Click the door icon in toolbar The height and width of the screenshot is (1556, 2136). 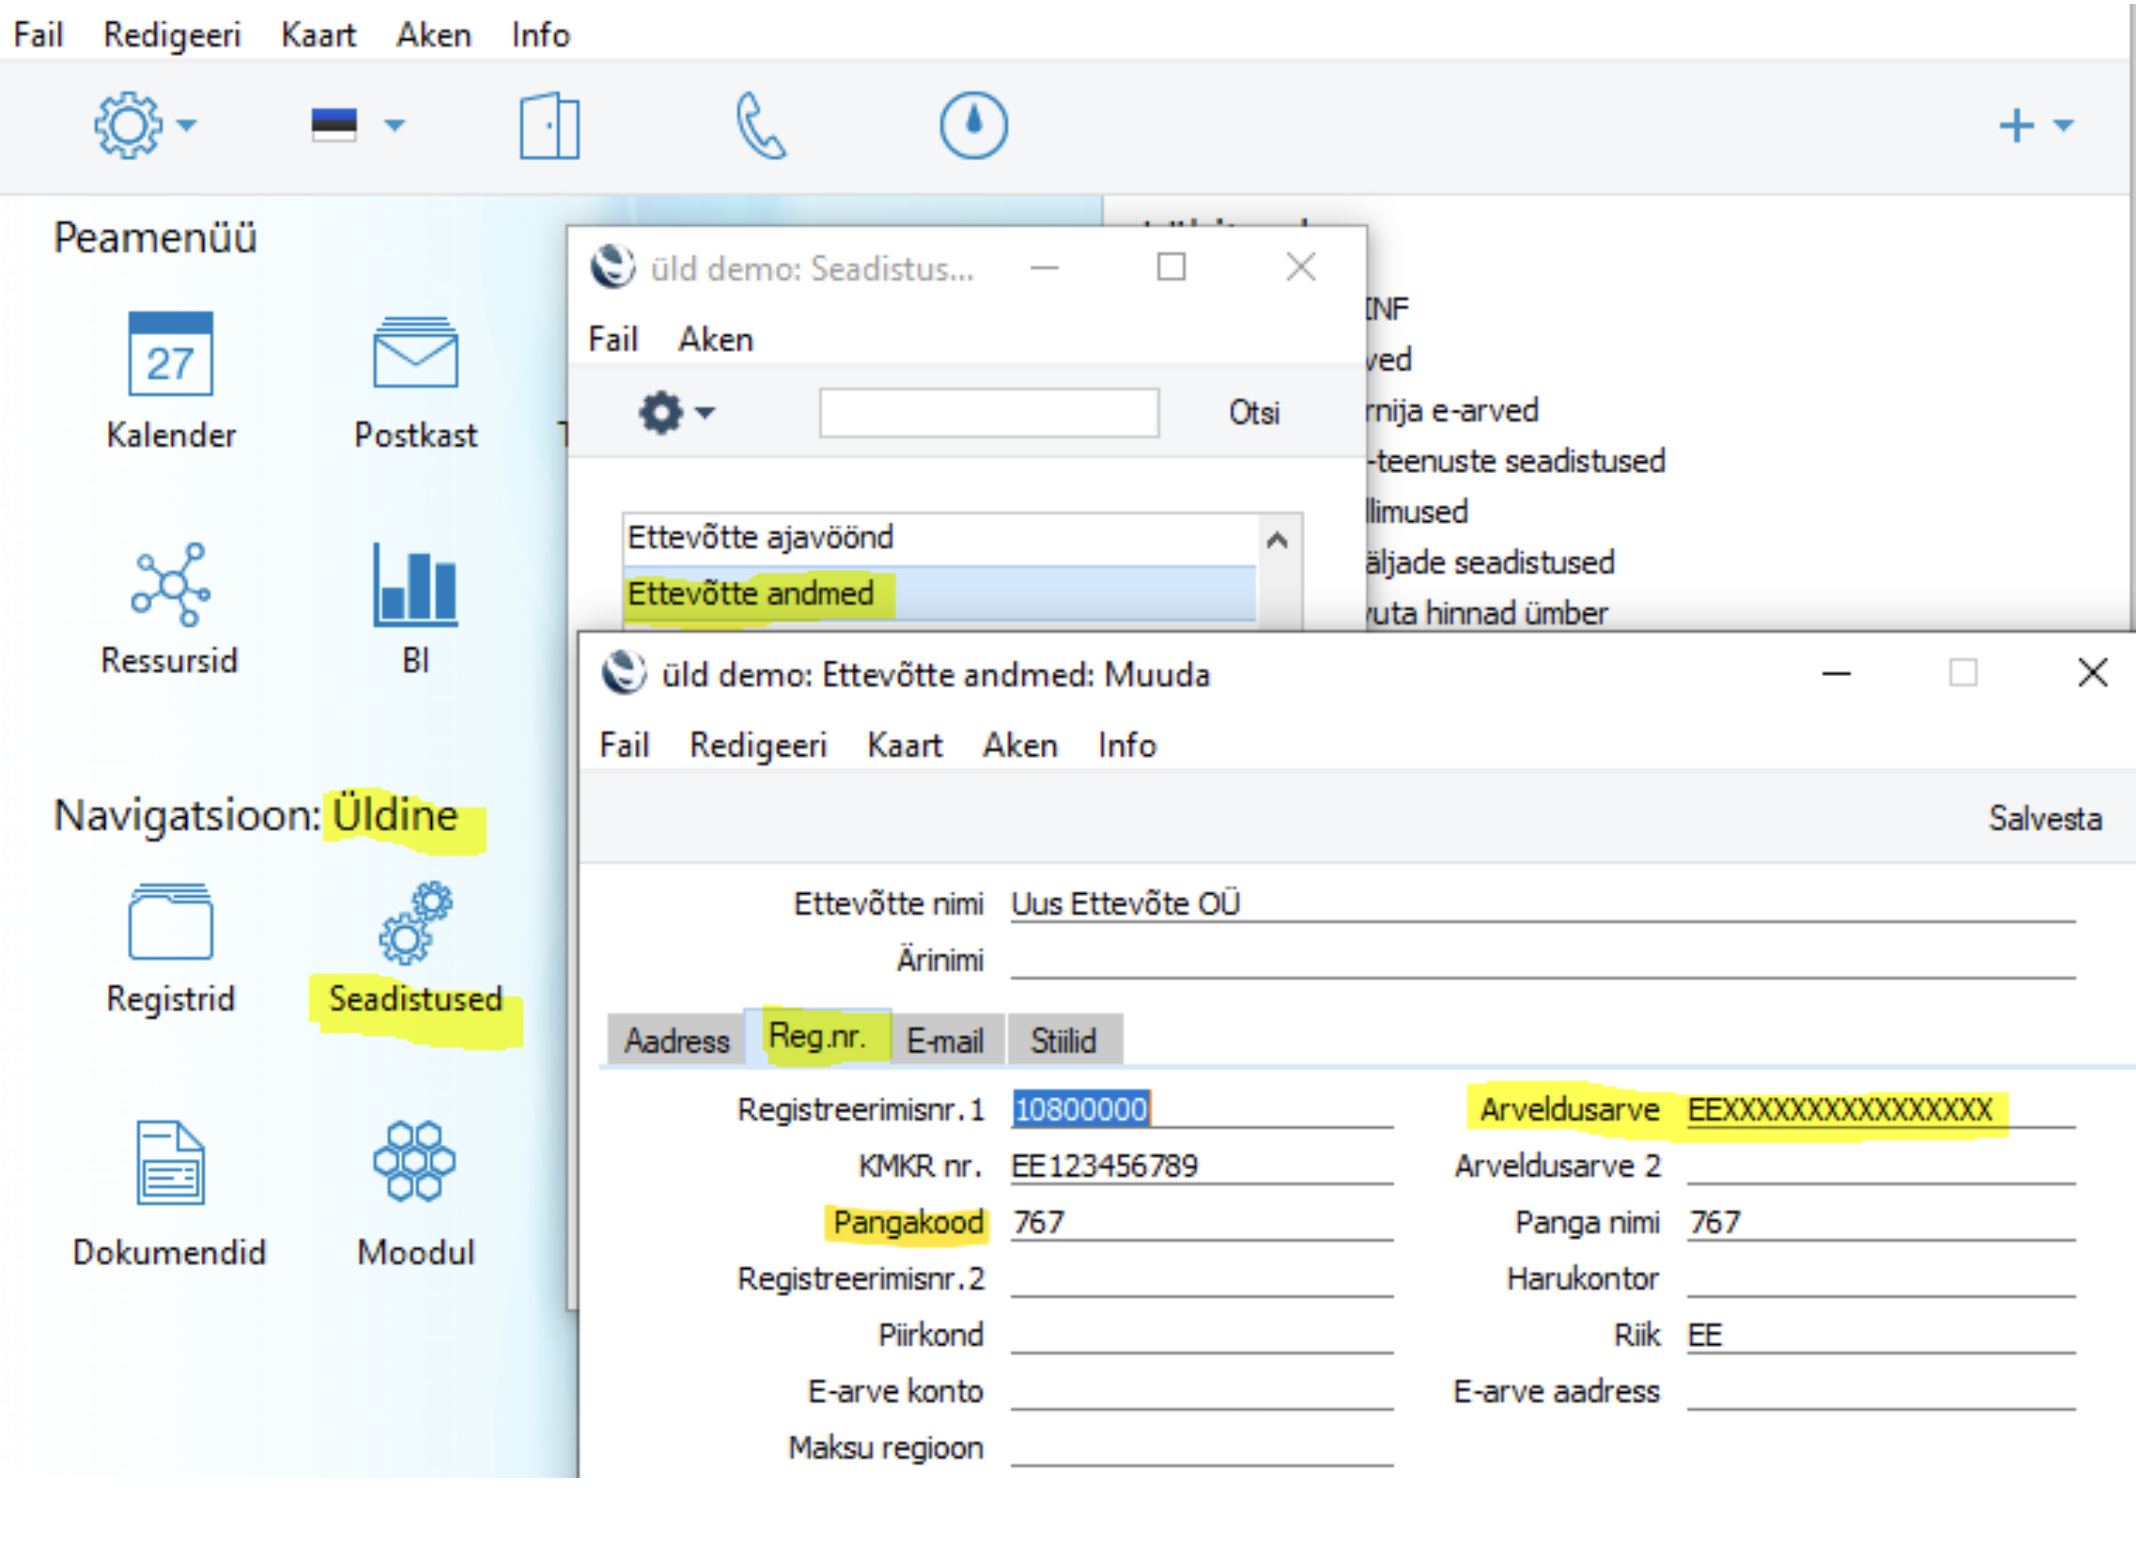pos(549,126)
